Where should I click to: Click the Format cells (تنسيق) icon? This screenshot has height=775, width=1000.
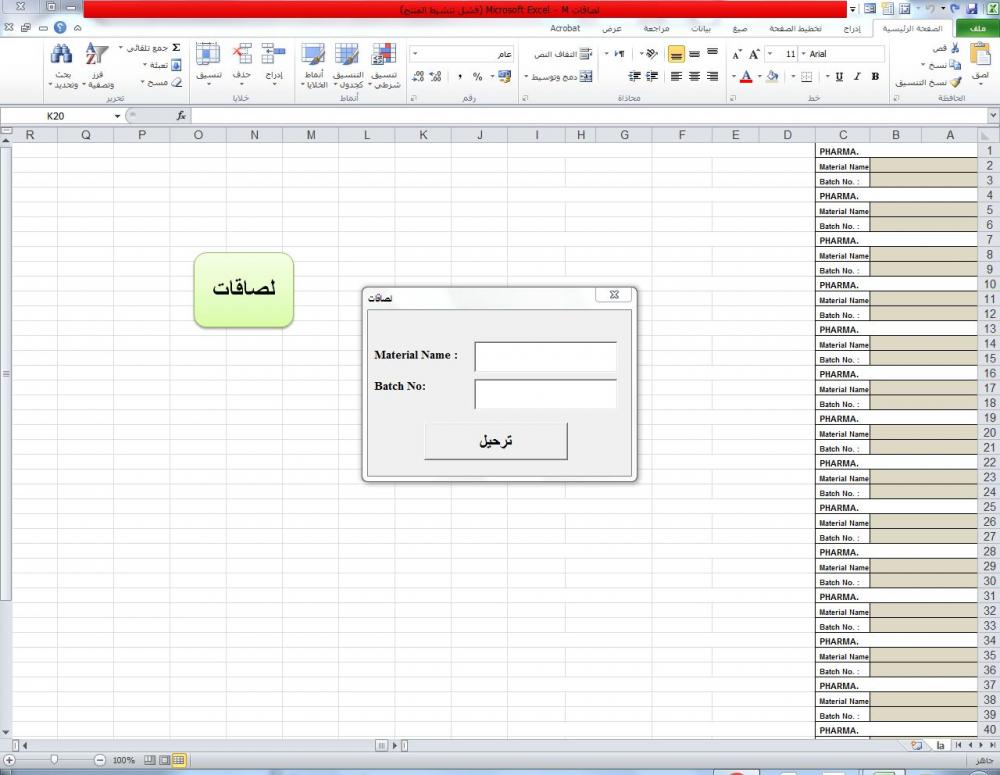click(208, 54)
